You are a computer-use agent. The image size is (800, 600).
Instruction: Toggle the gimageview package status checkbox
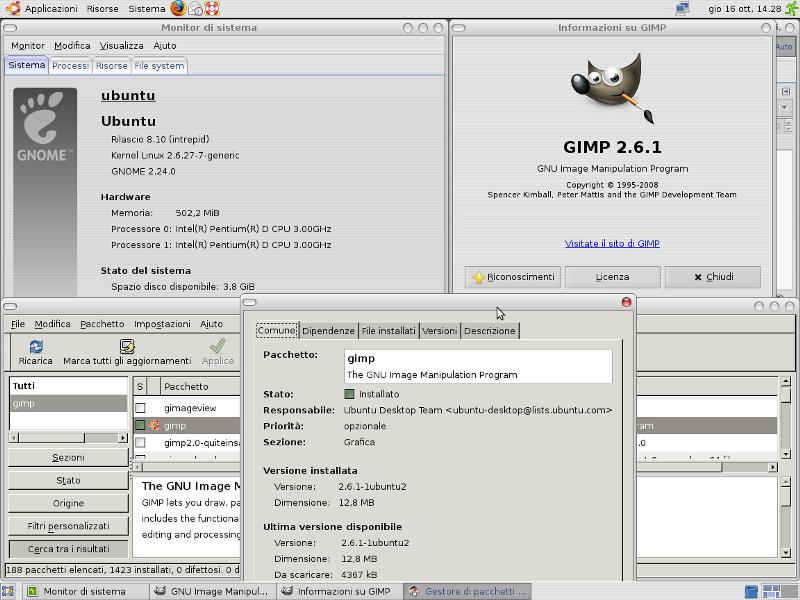click(x=140, y=408)
